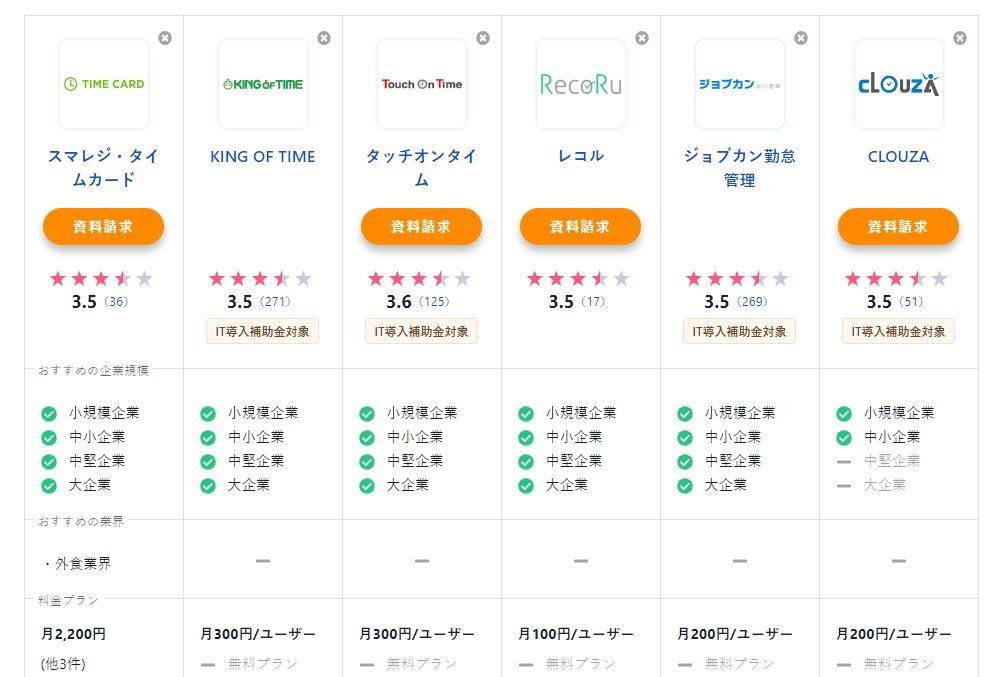
Task: Click the ジョブカン logo image
Action: [x=740, y=84]
